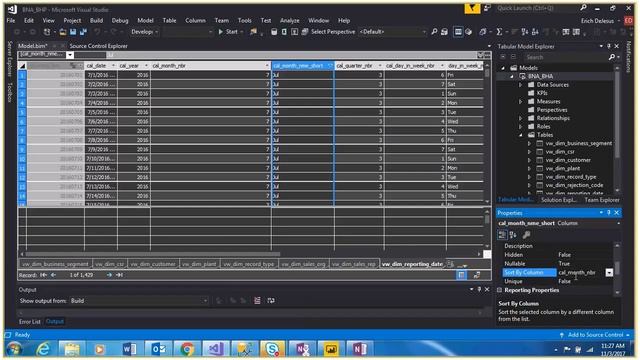This screenshot has width=640, height=360.
Task: Select the KPIs folder in Tabular Model Explorer
Action: click(542, 93)
